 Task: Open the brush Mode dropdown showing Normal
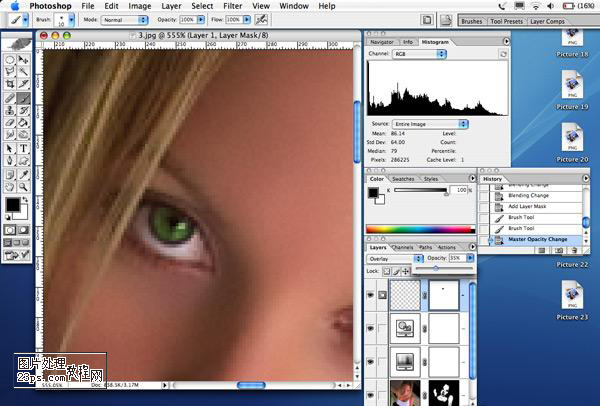124,20
